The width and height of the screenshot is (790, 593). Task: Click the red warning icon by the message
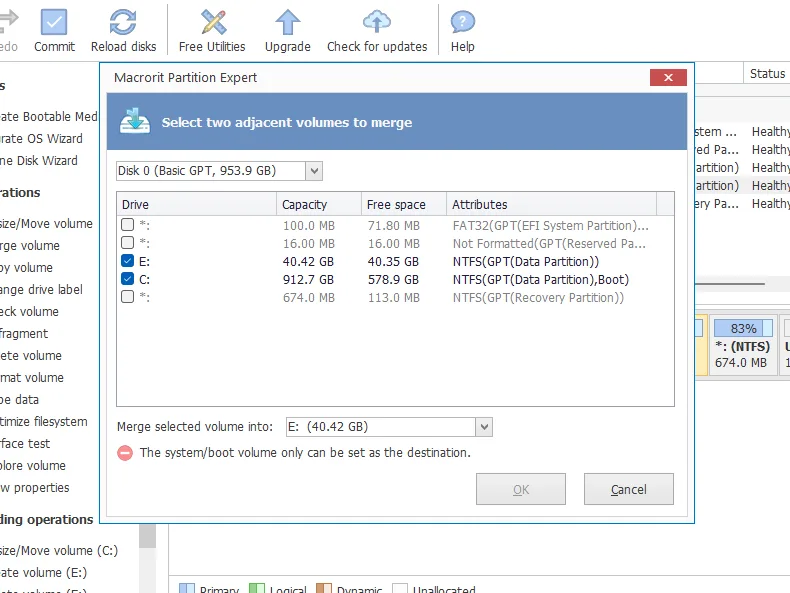click(x=125, y=453)
